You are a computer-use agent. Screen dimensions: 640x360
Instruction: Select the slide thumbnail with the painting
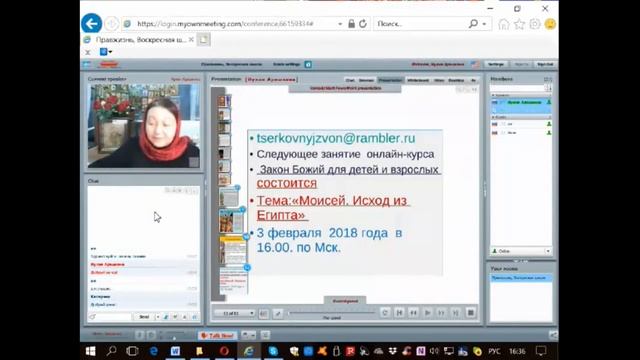click(231, 221)
